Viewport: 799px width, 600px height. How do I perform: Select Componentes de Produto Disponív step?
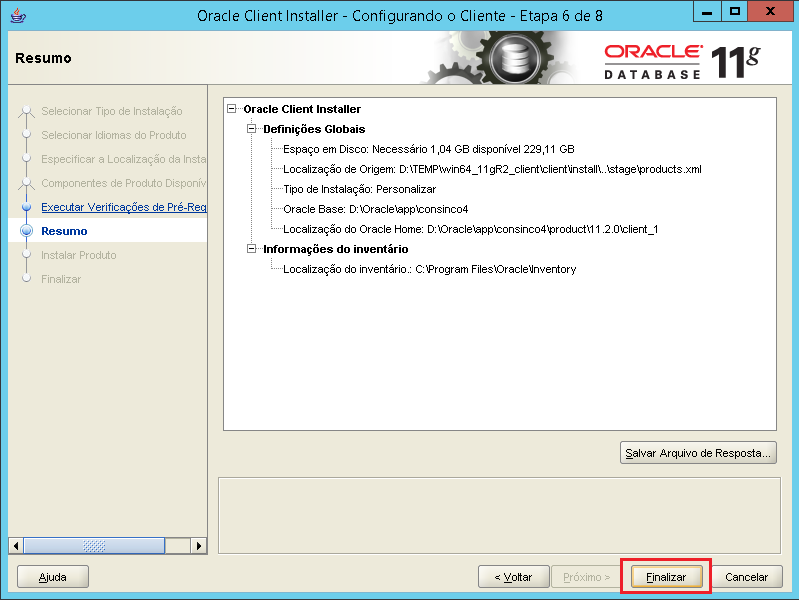(x=124, y=183)
